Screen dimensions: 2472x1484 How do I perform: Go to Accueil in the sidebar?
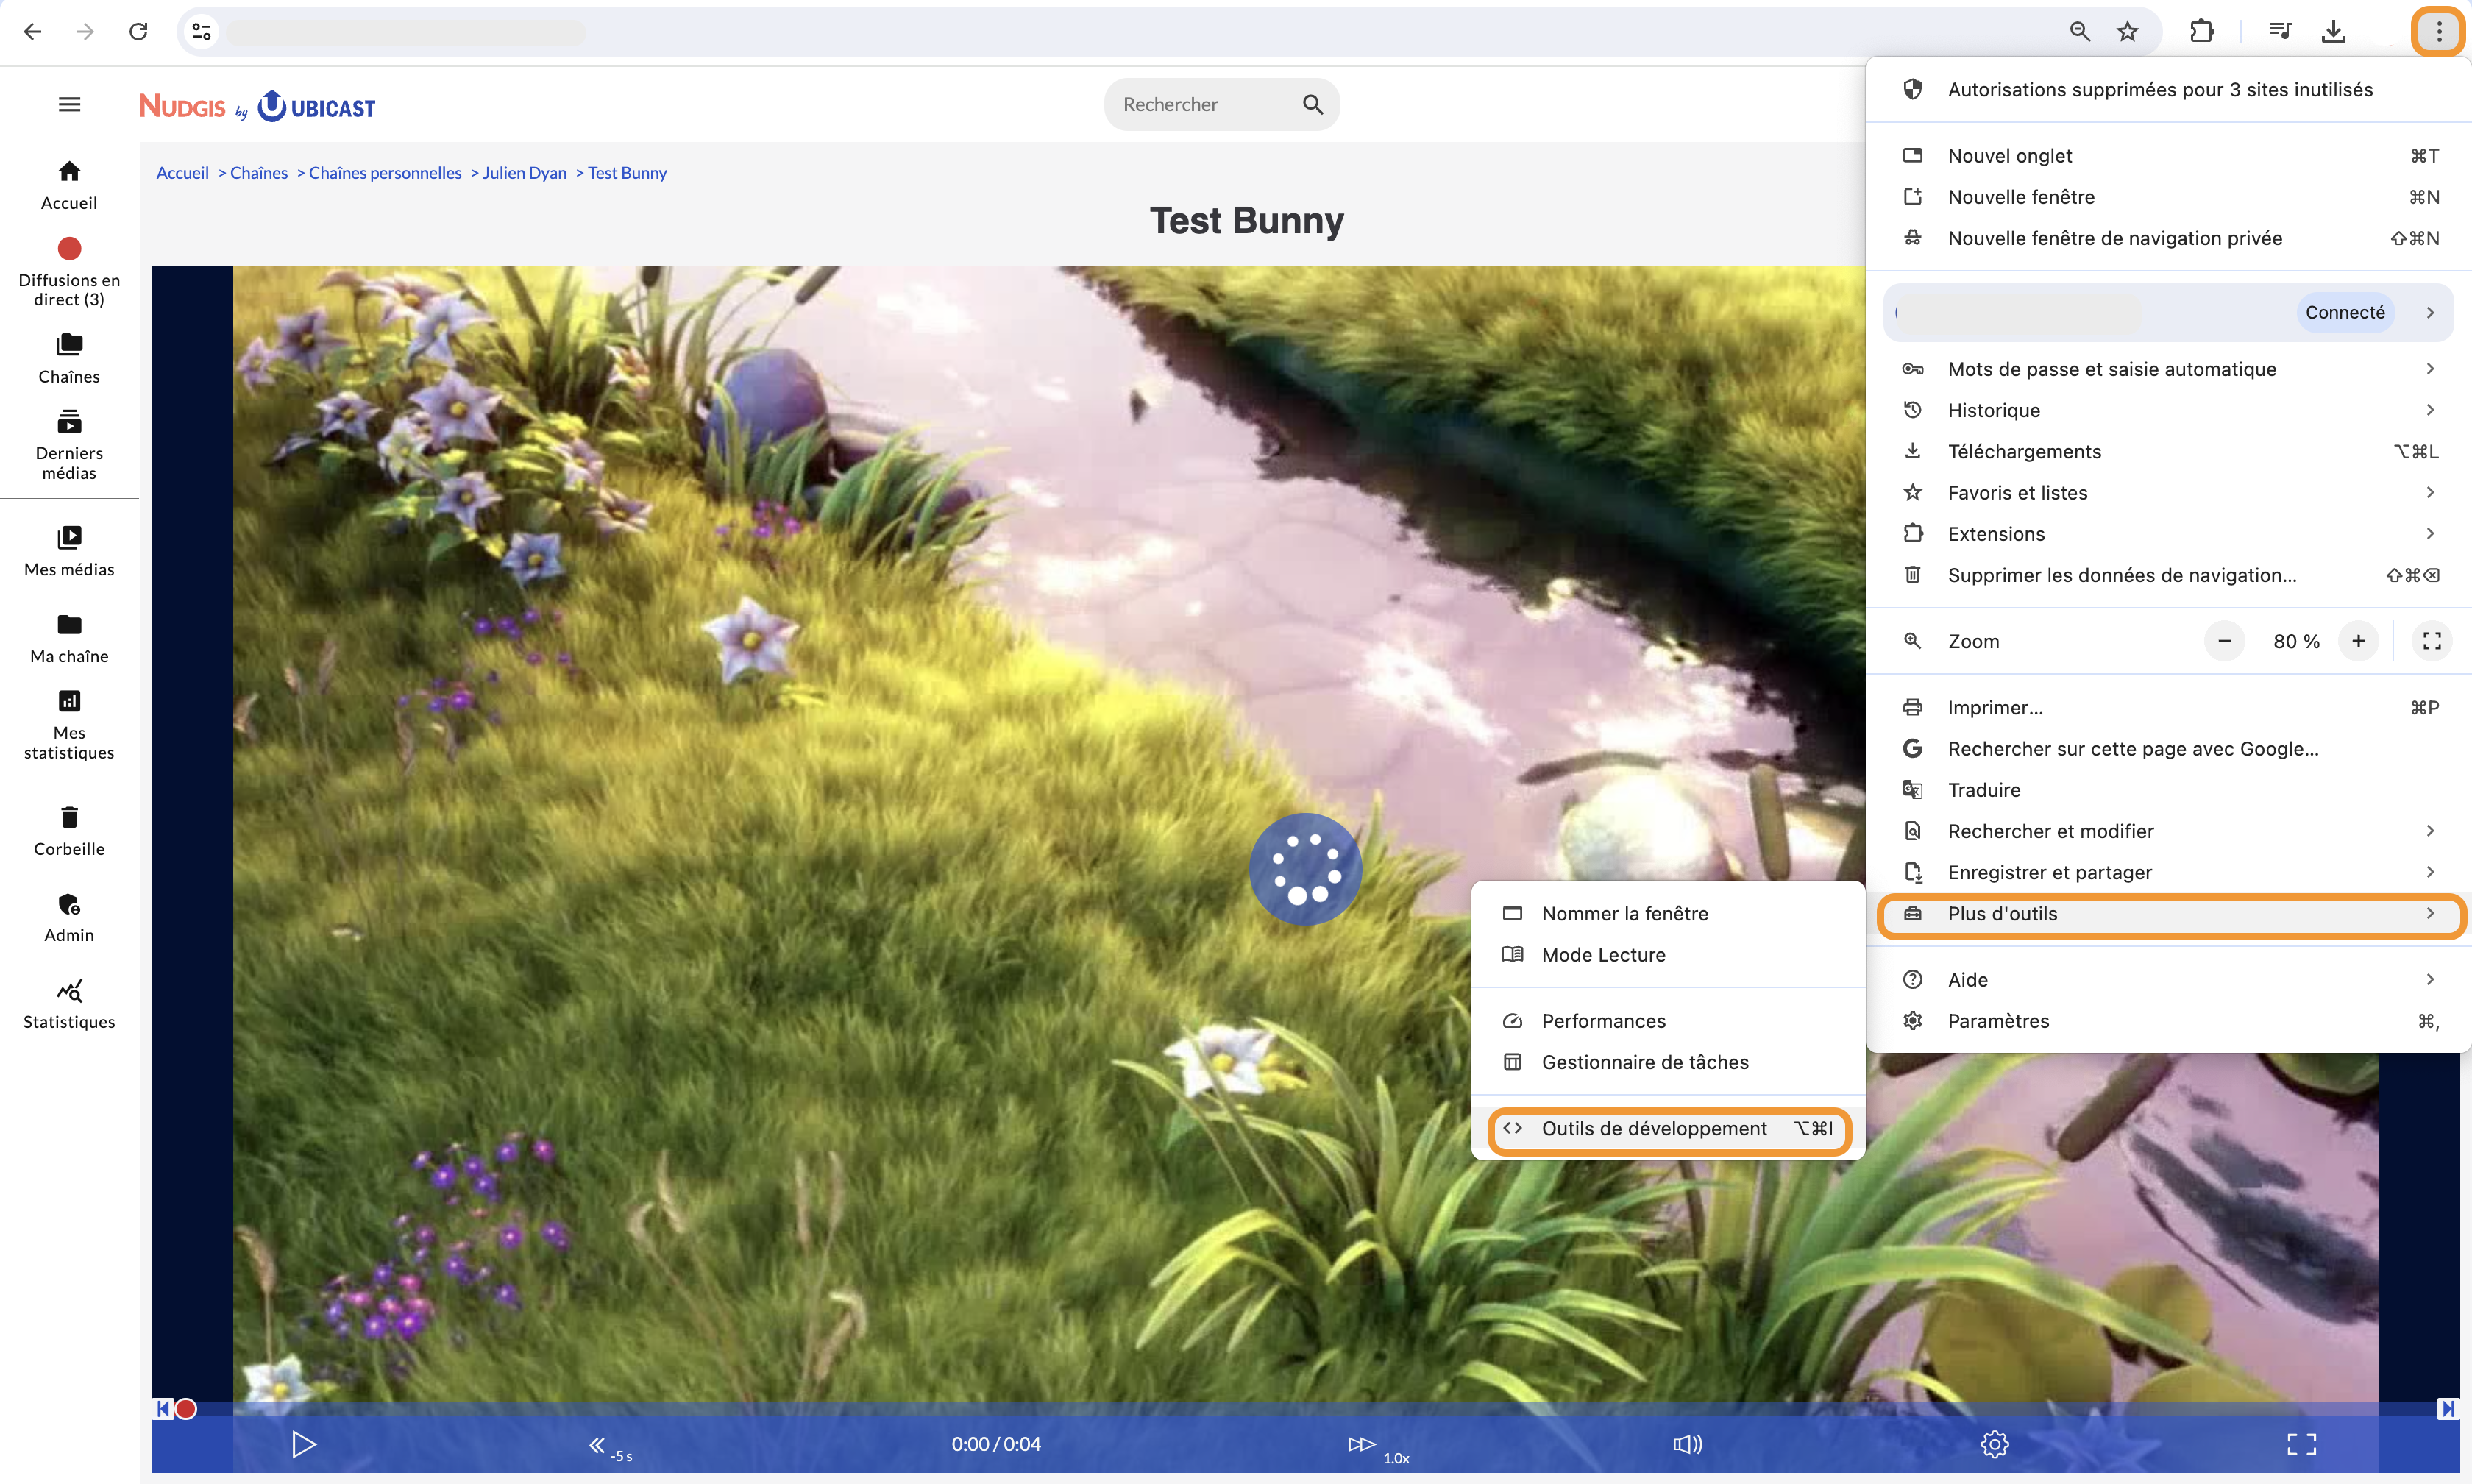coord(69,186)
